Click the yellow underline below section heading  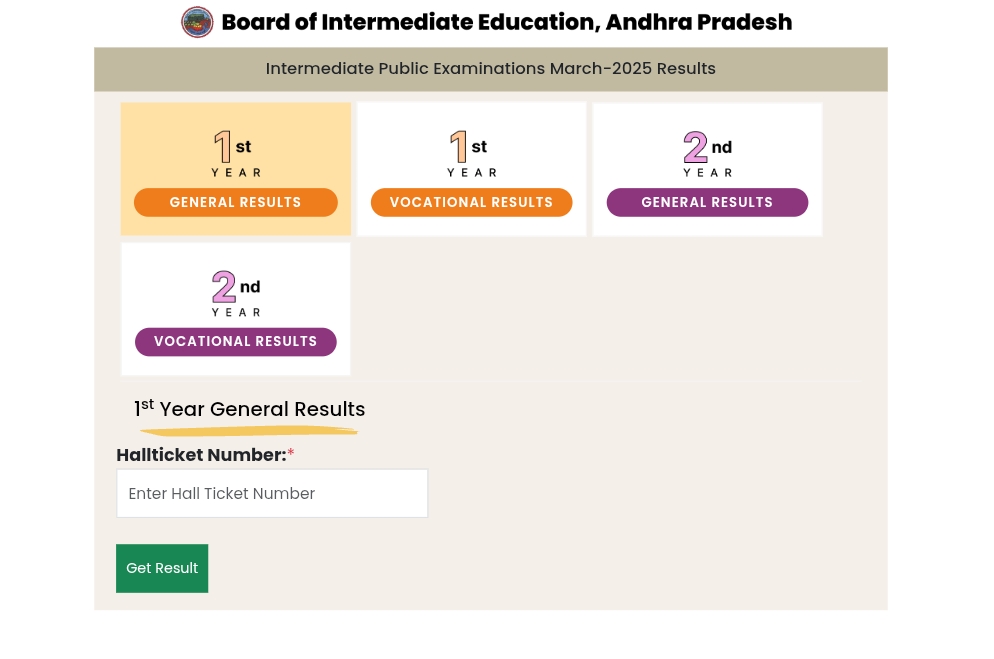click(248, 432)
